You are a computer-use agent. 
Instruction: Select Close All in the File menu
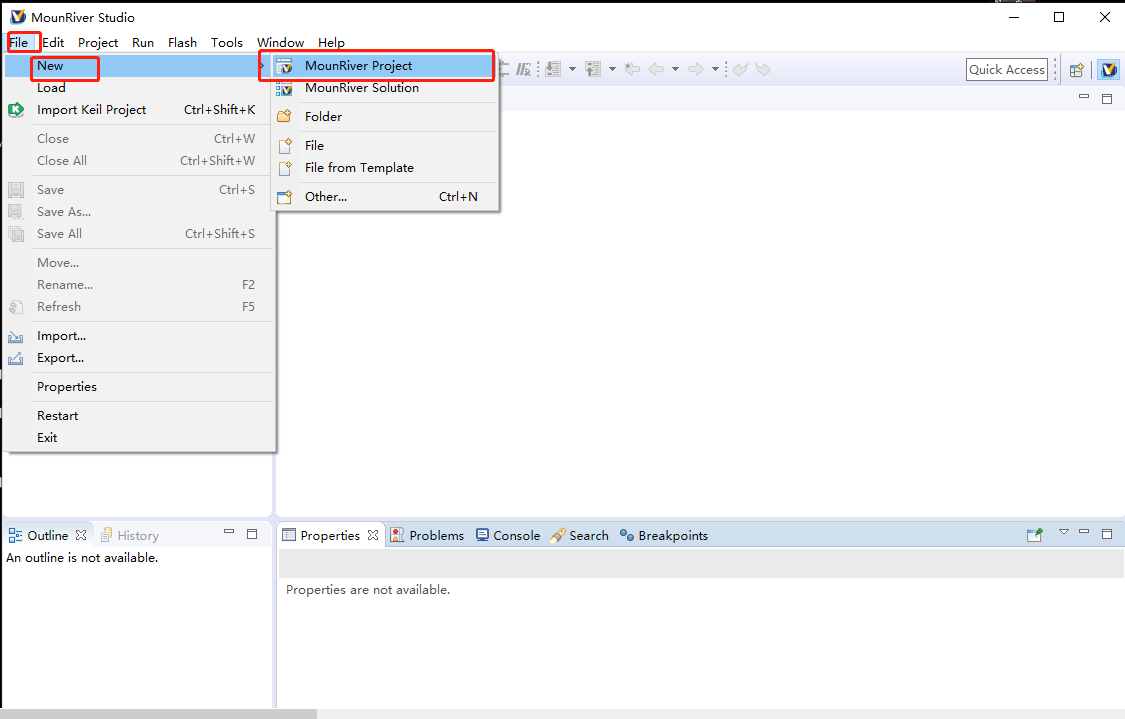(139, 161)
